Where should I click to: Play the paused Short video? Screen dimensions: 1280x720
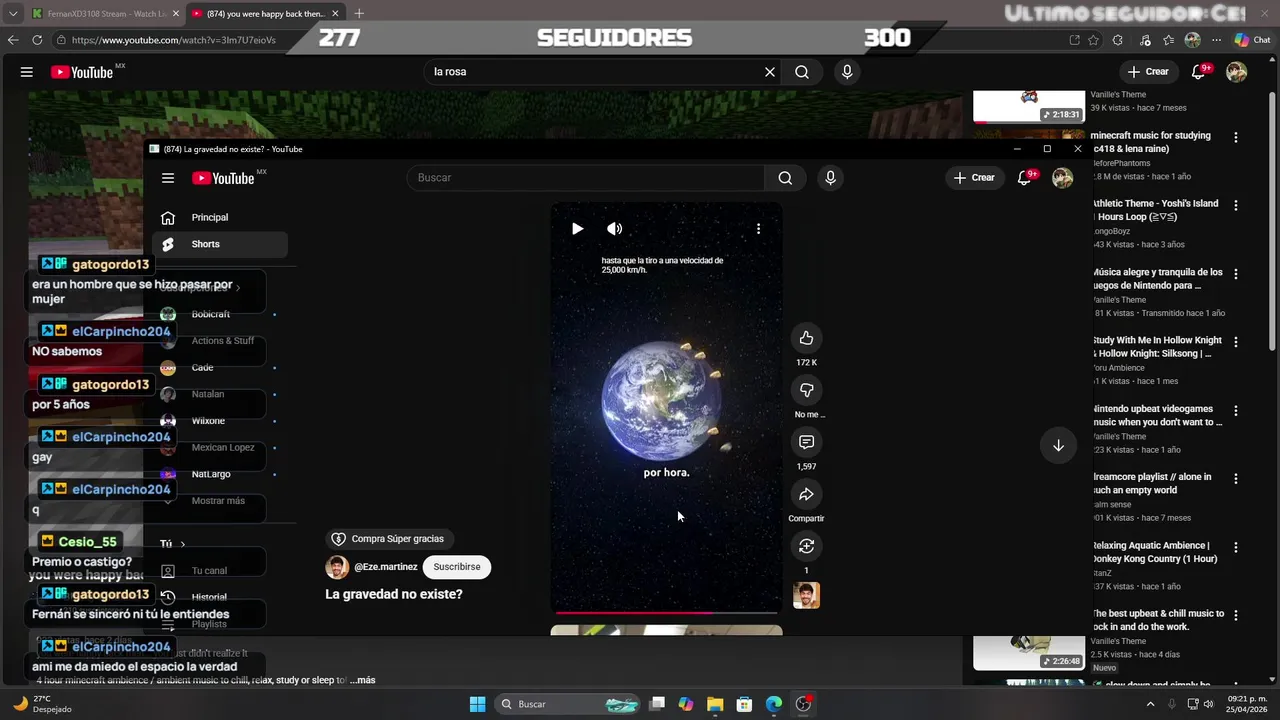tap(577, 229)
